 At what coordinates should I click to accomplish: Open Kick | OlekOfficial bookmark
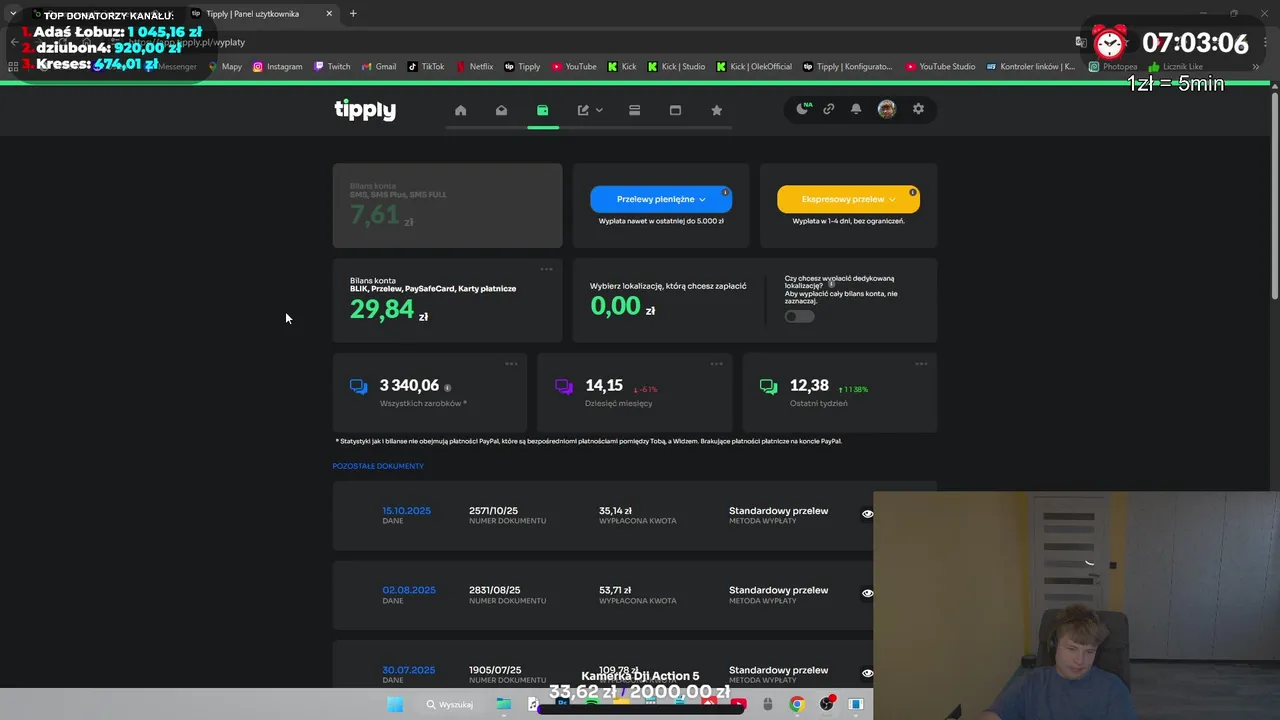pos(755,67)
